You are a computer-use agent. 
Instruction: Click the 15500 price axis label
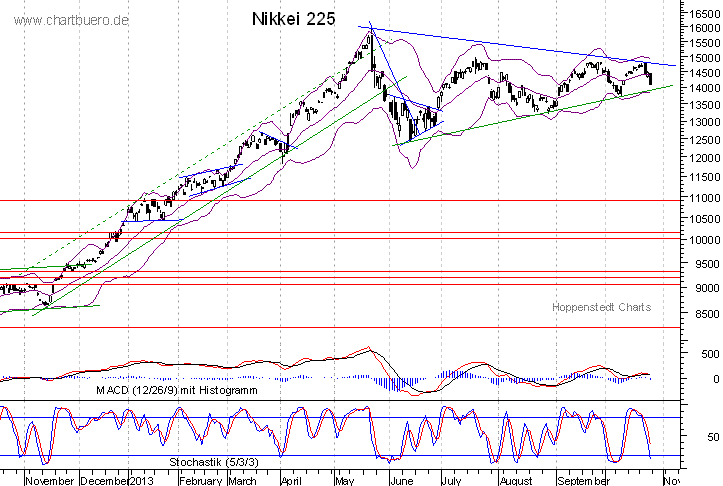coord(705,43)
